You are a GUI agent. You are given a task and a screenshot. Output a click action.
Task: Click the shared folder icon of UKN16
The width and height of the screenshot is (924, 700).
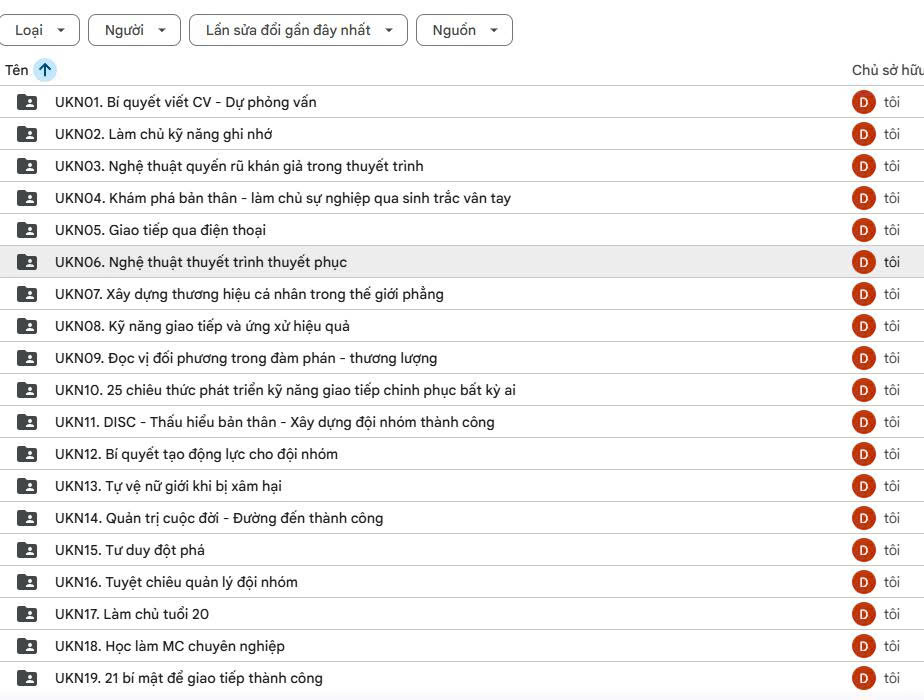[27, 582]
